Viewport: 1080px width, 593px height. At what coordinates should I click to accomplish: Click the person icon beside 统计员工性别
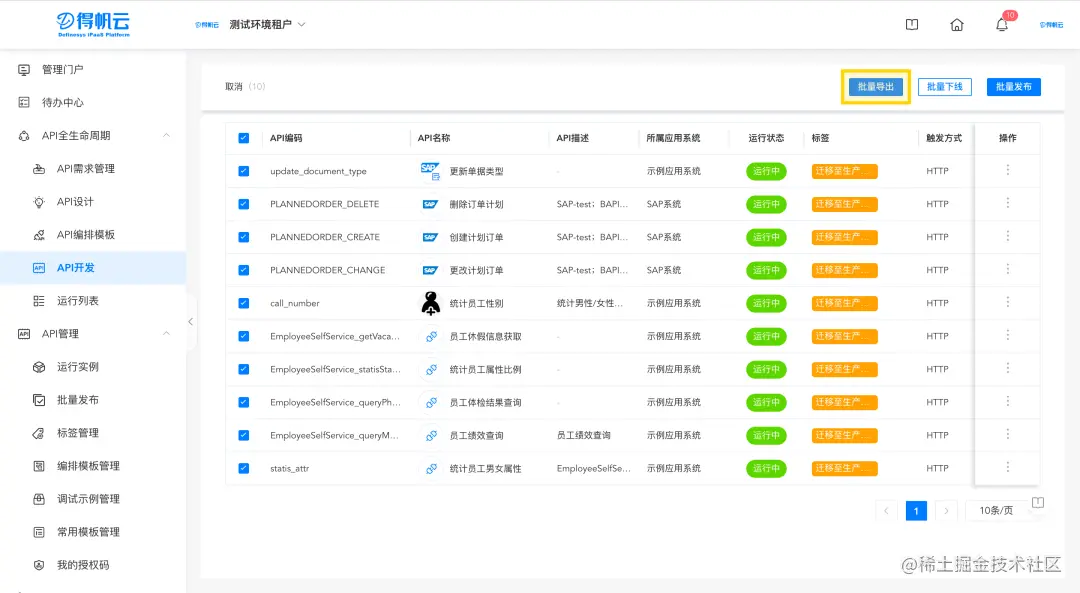tap(430, 303)
